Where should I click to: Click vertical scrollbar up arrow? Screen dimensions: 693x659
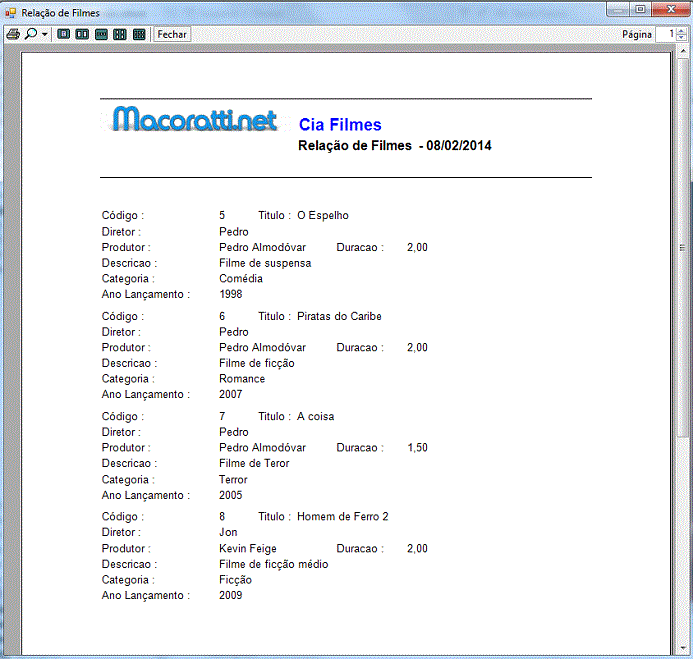(683, 51)
